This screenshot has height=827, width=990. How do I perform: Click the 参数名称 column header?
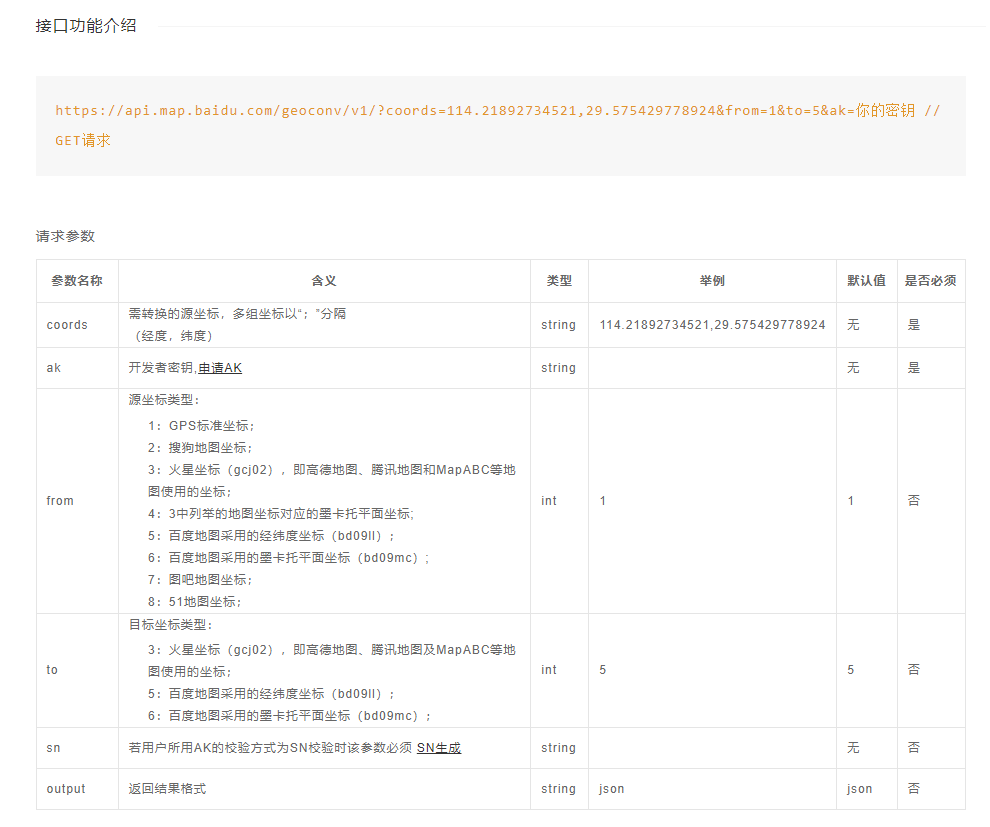pos(76,281)
